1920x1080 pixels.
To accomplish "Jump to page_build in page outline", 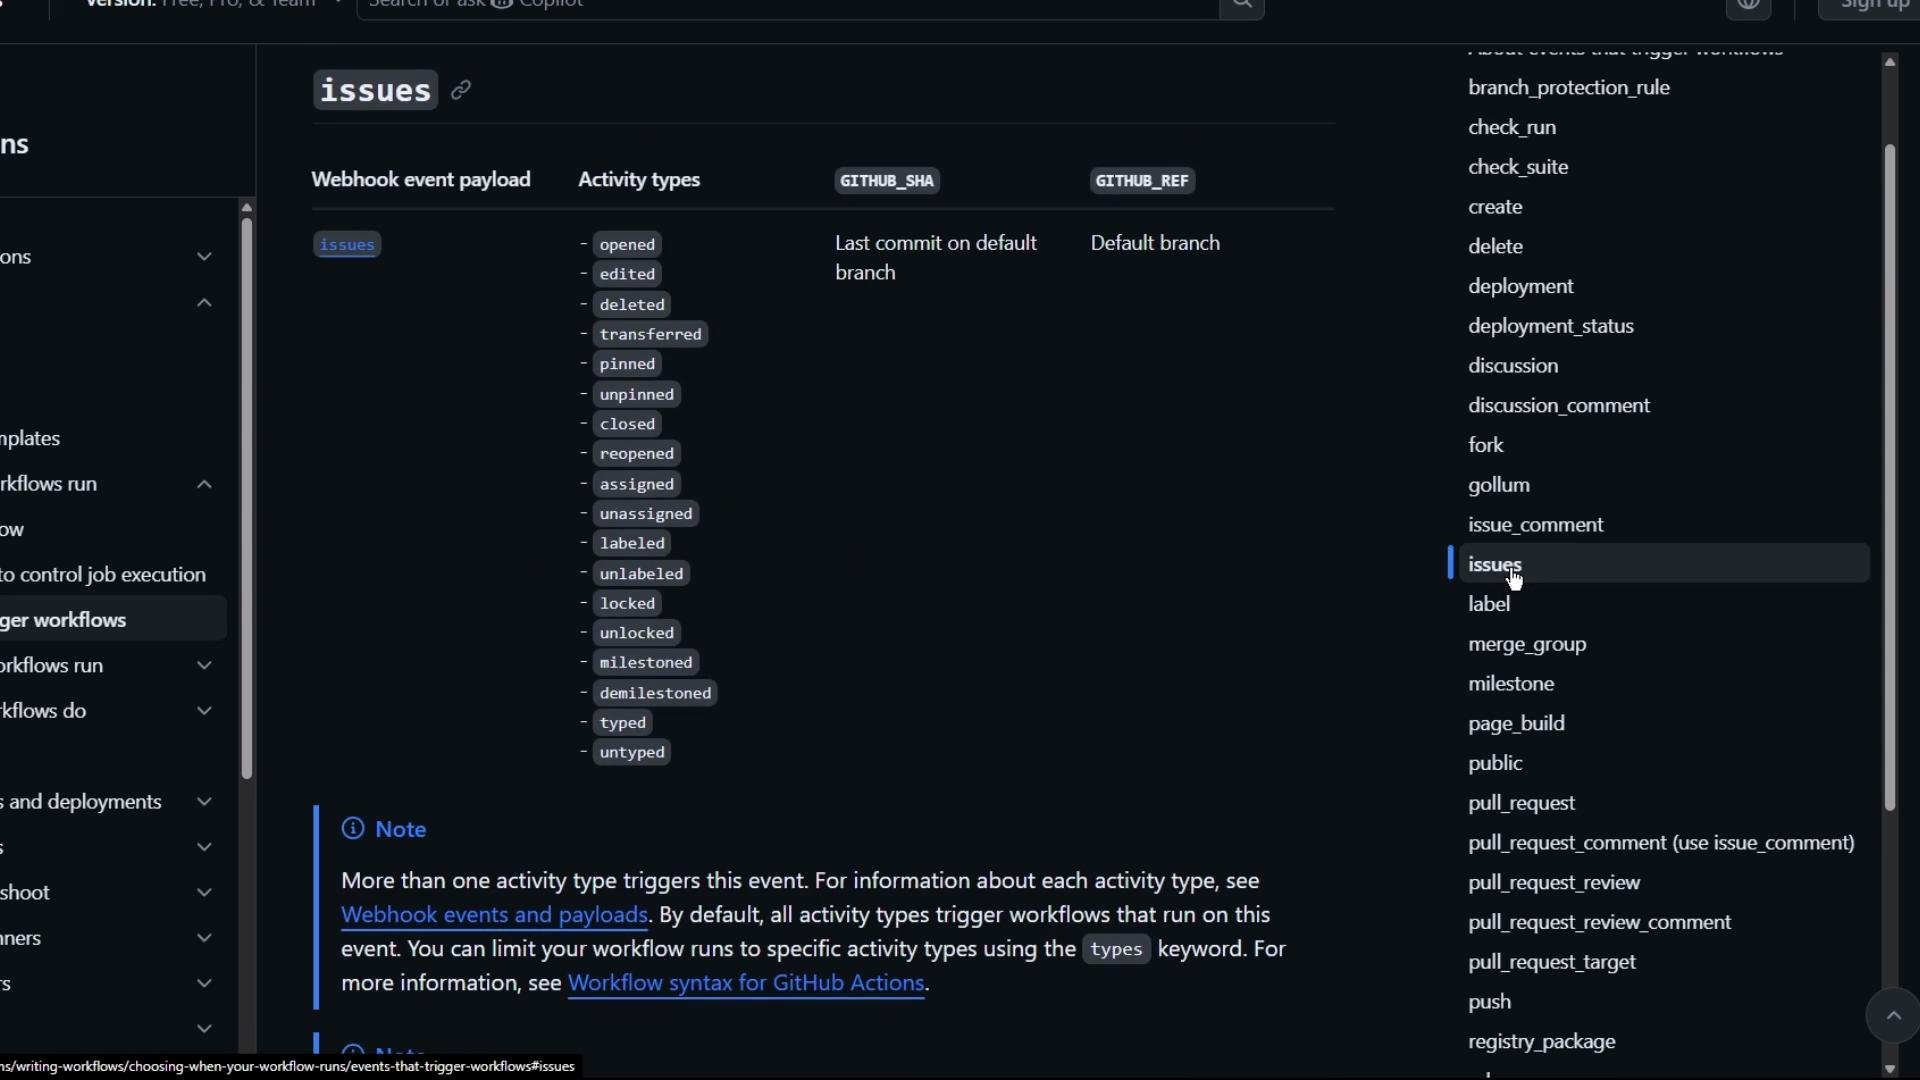I will pyautogui.click(x=1516, y=724).
